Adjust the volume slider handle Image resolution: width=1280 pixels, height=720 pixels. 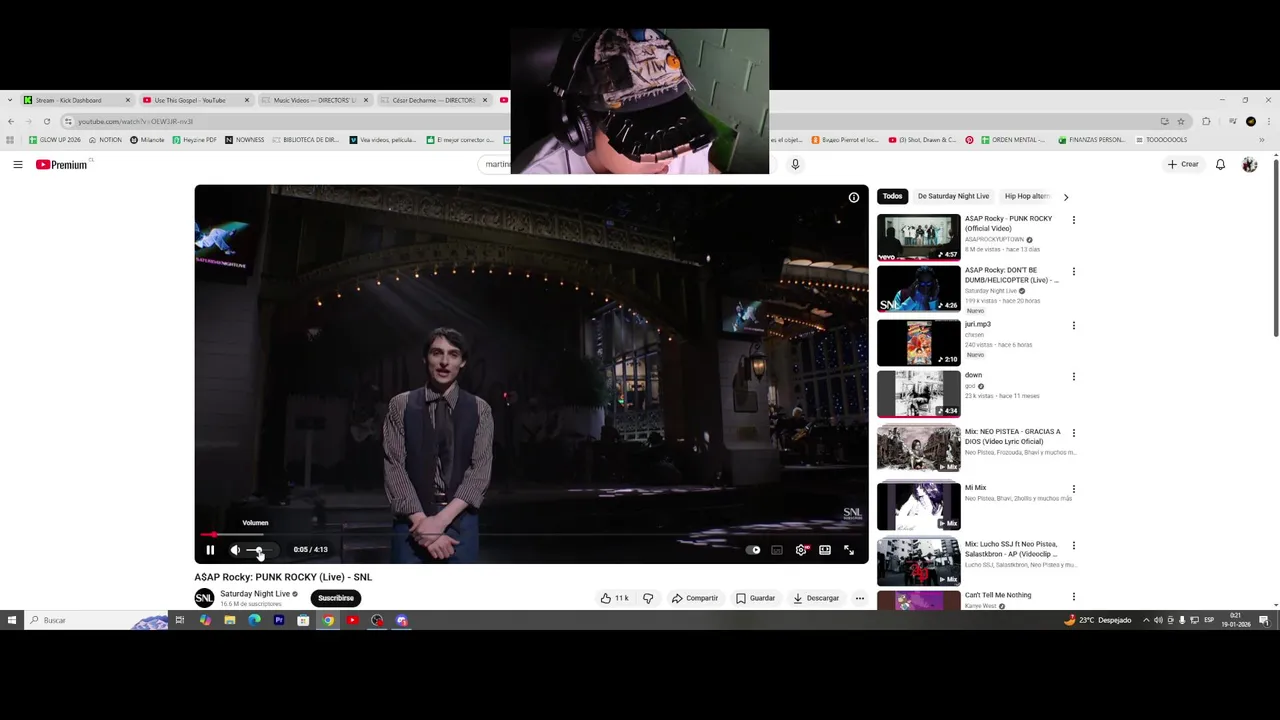click(259, 550)
